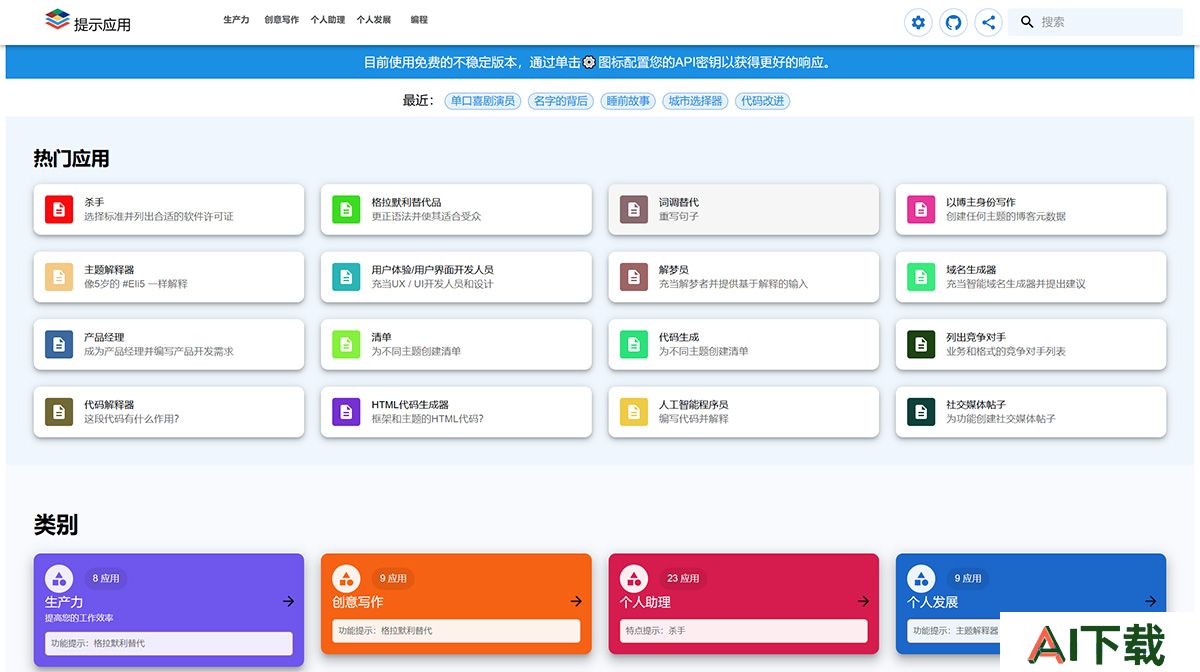Click the dark green icon for 列出竞争对手
Viewport: 1200px width, 672px height.
click(x=921, y=344)
